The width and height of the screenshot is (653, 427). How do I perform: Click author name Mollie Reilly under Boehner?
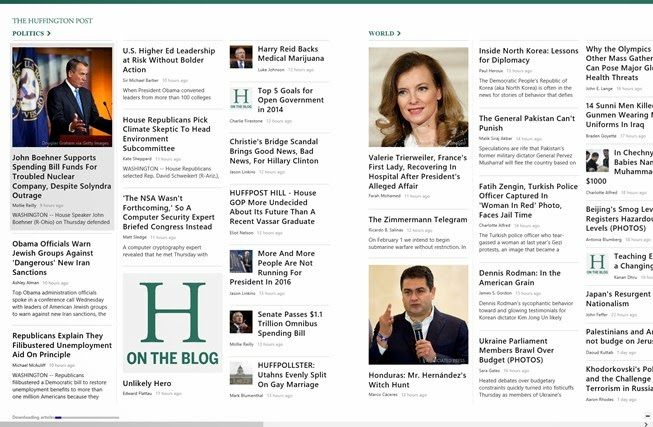(x=24, y=205)
